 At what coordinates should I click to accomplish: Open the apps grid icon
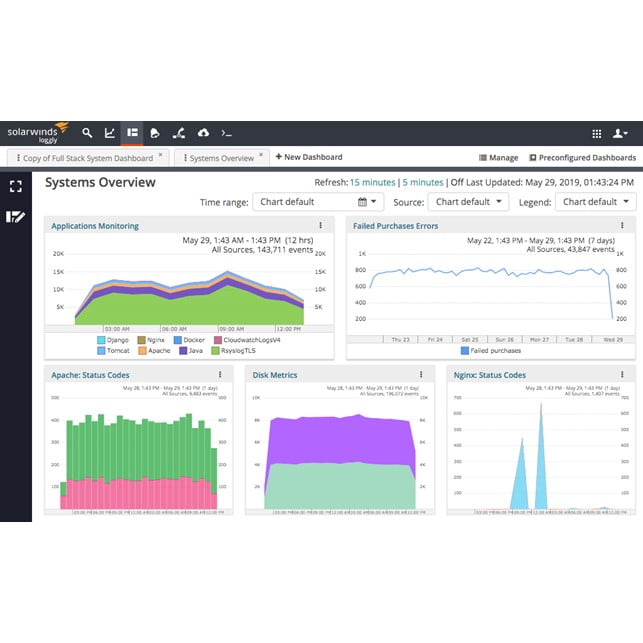pos(597,133)
